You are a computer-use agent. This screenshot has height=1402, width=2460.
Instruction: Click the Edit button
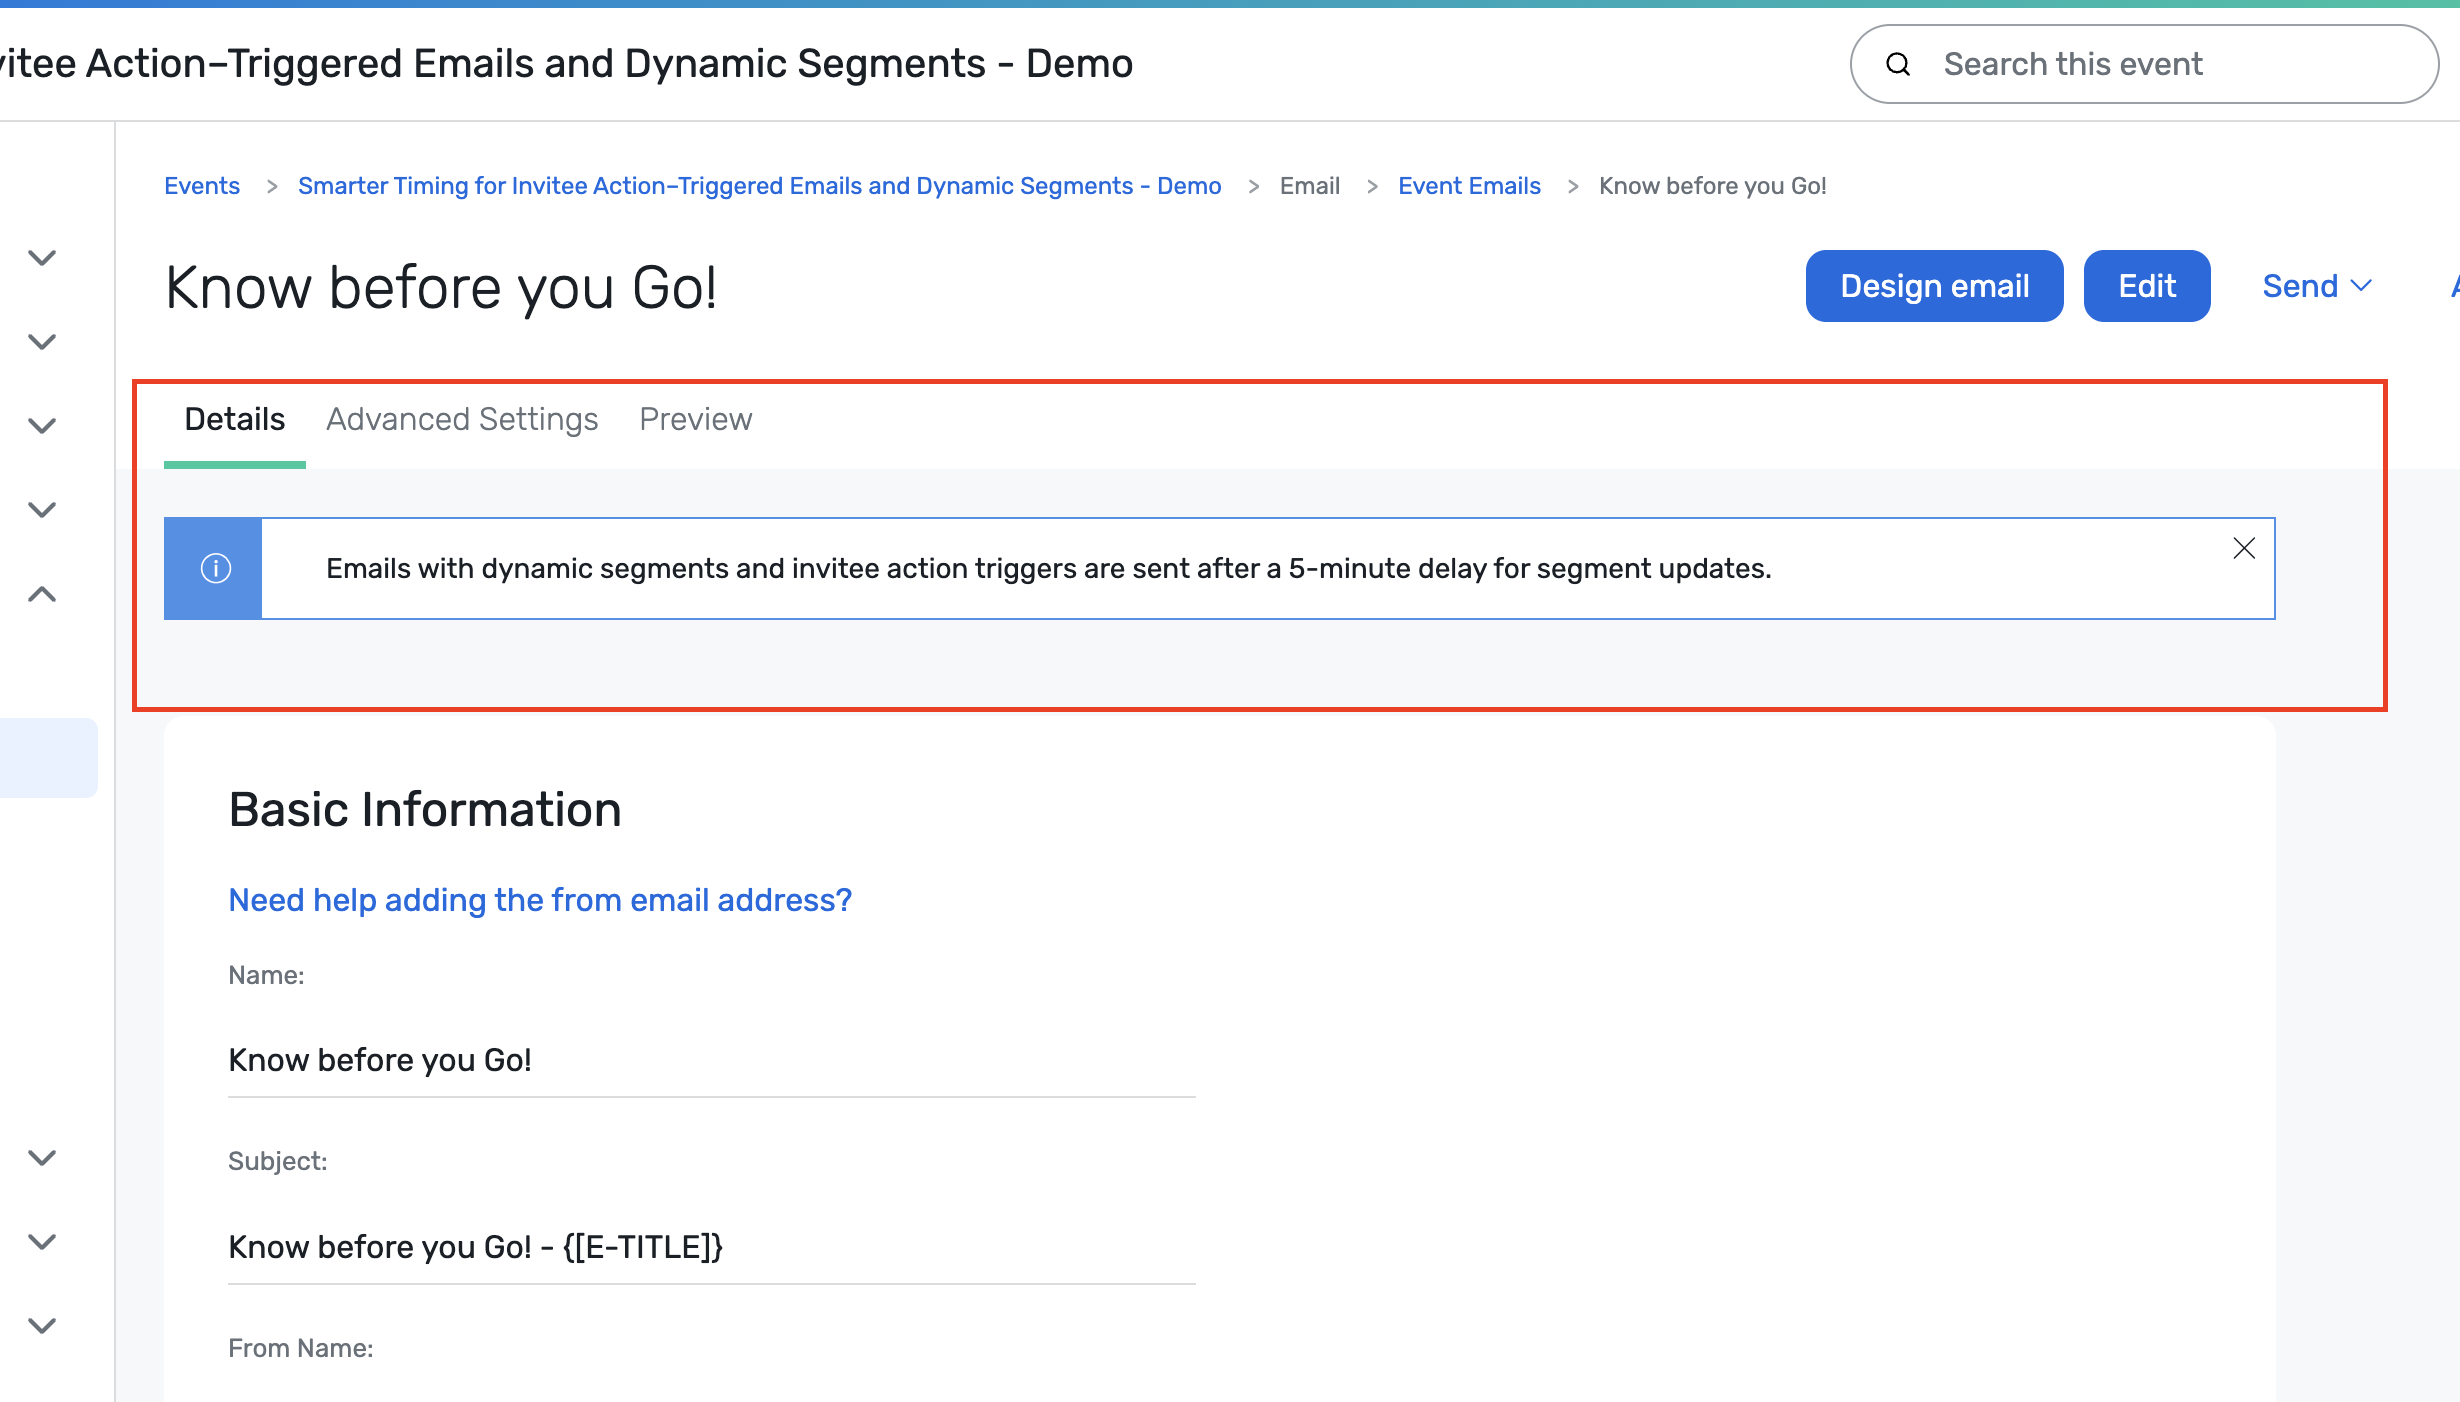2146,286
